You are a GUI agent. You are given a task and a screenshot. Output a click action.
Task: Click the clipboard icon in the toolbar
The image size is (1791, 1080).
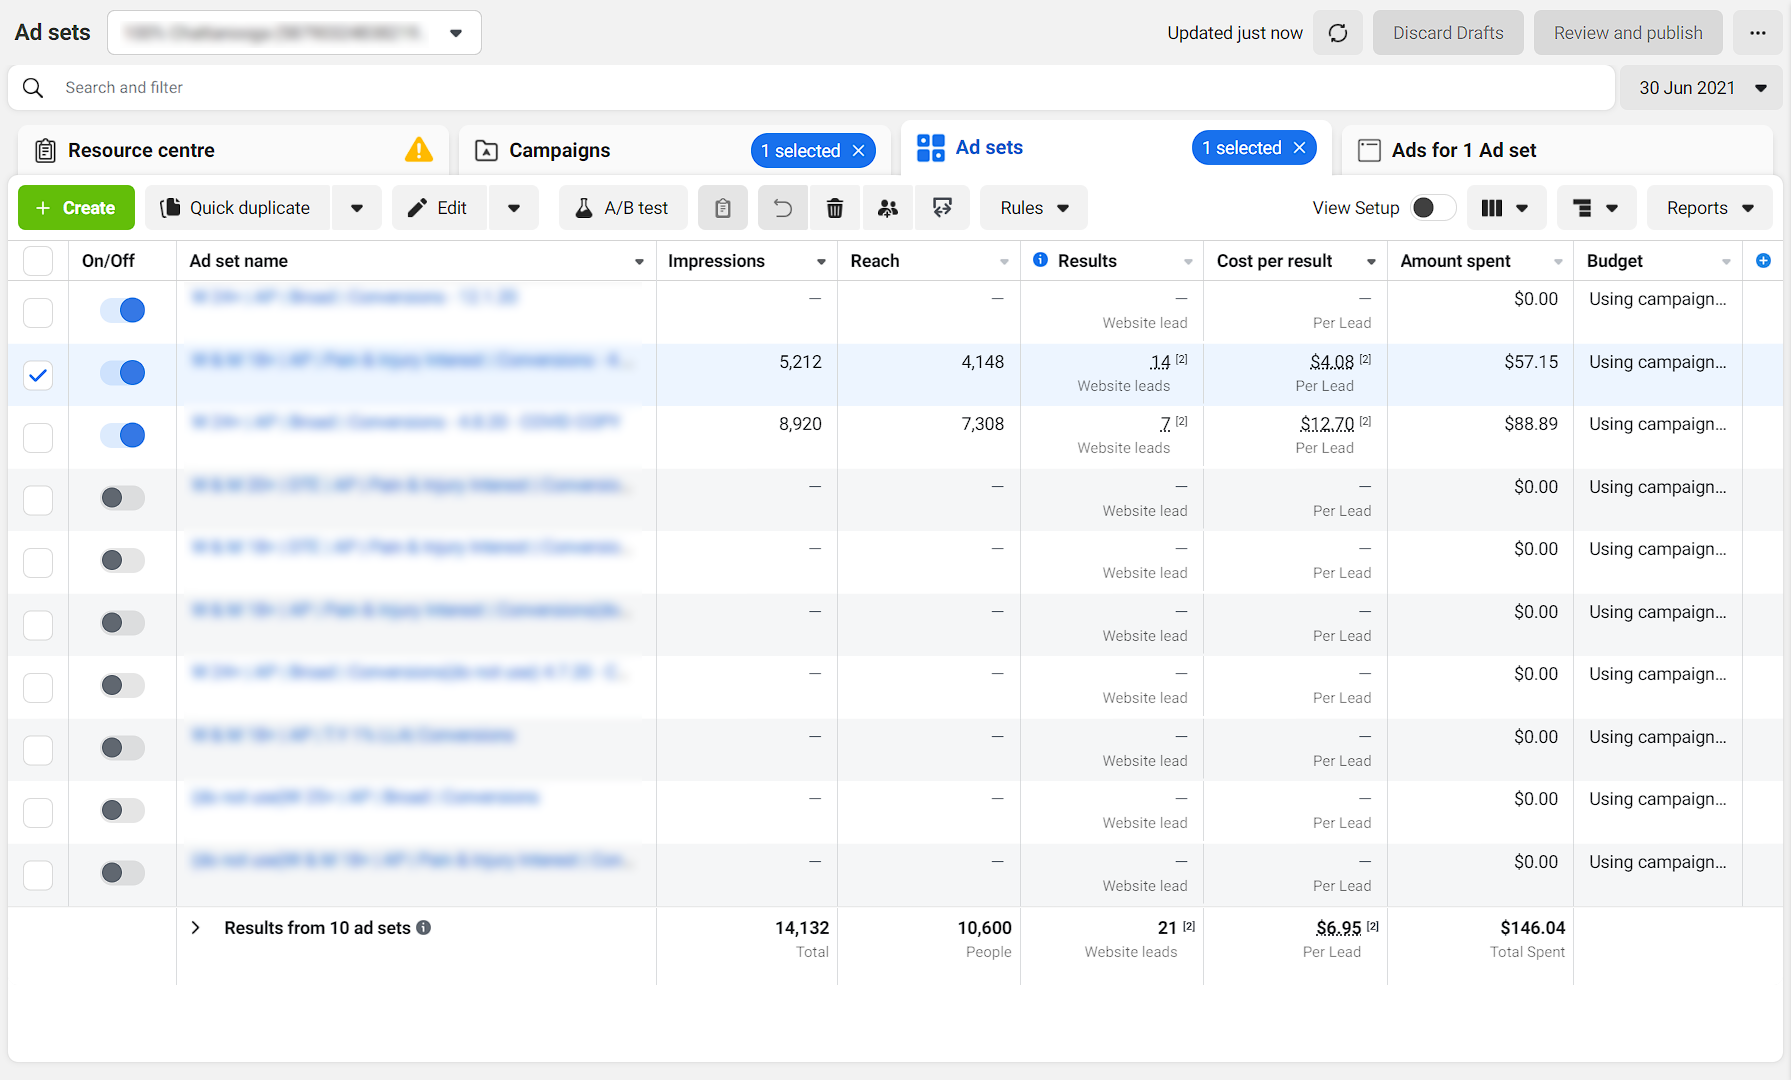coord(723,207)
